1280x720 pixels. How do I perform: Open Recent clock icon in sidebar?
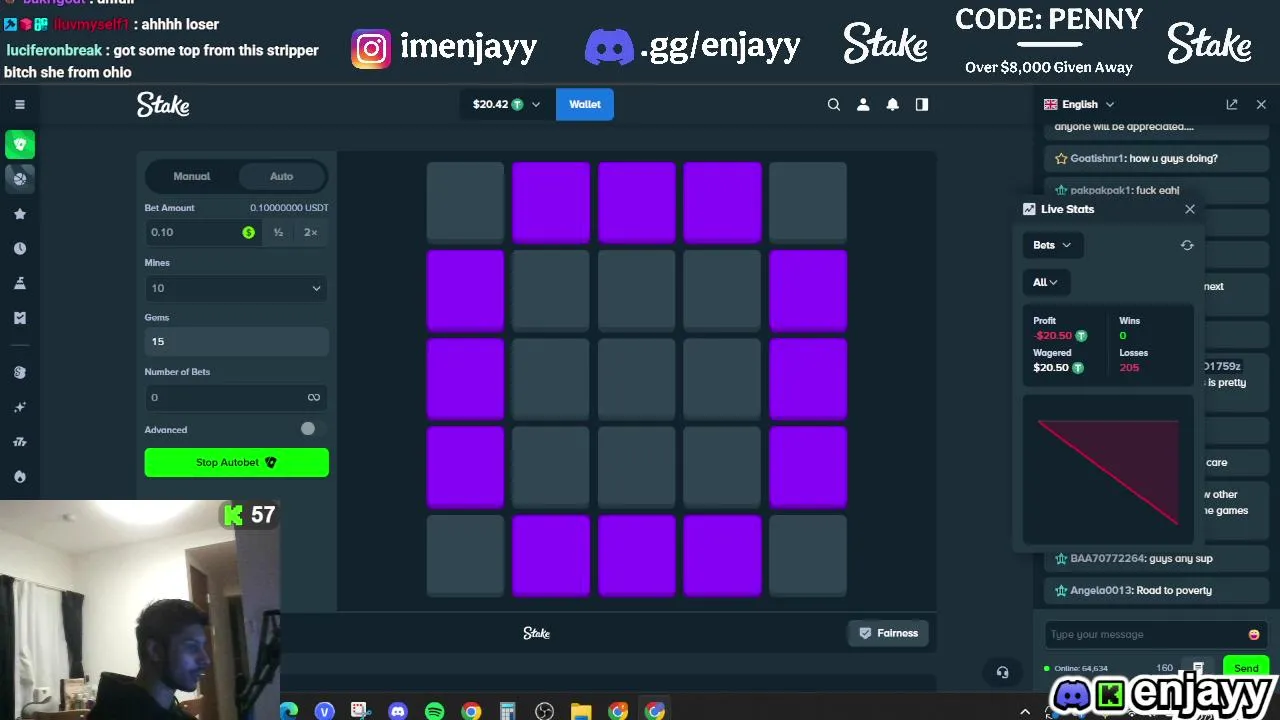pyautogui.click(x=20, y=248)
